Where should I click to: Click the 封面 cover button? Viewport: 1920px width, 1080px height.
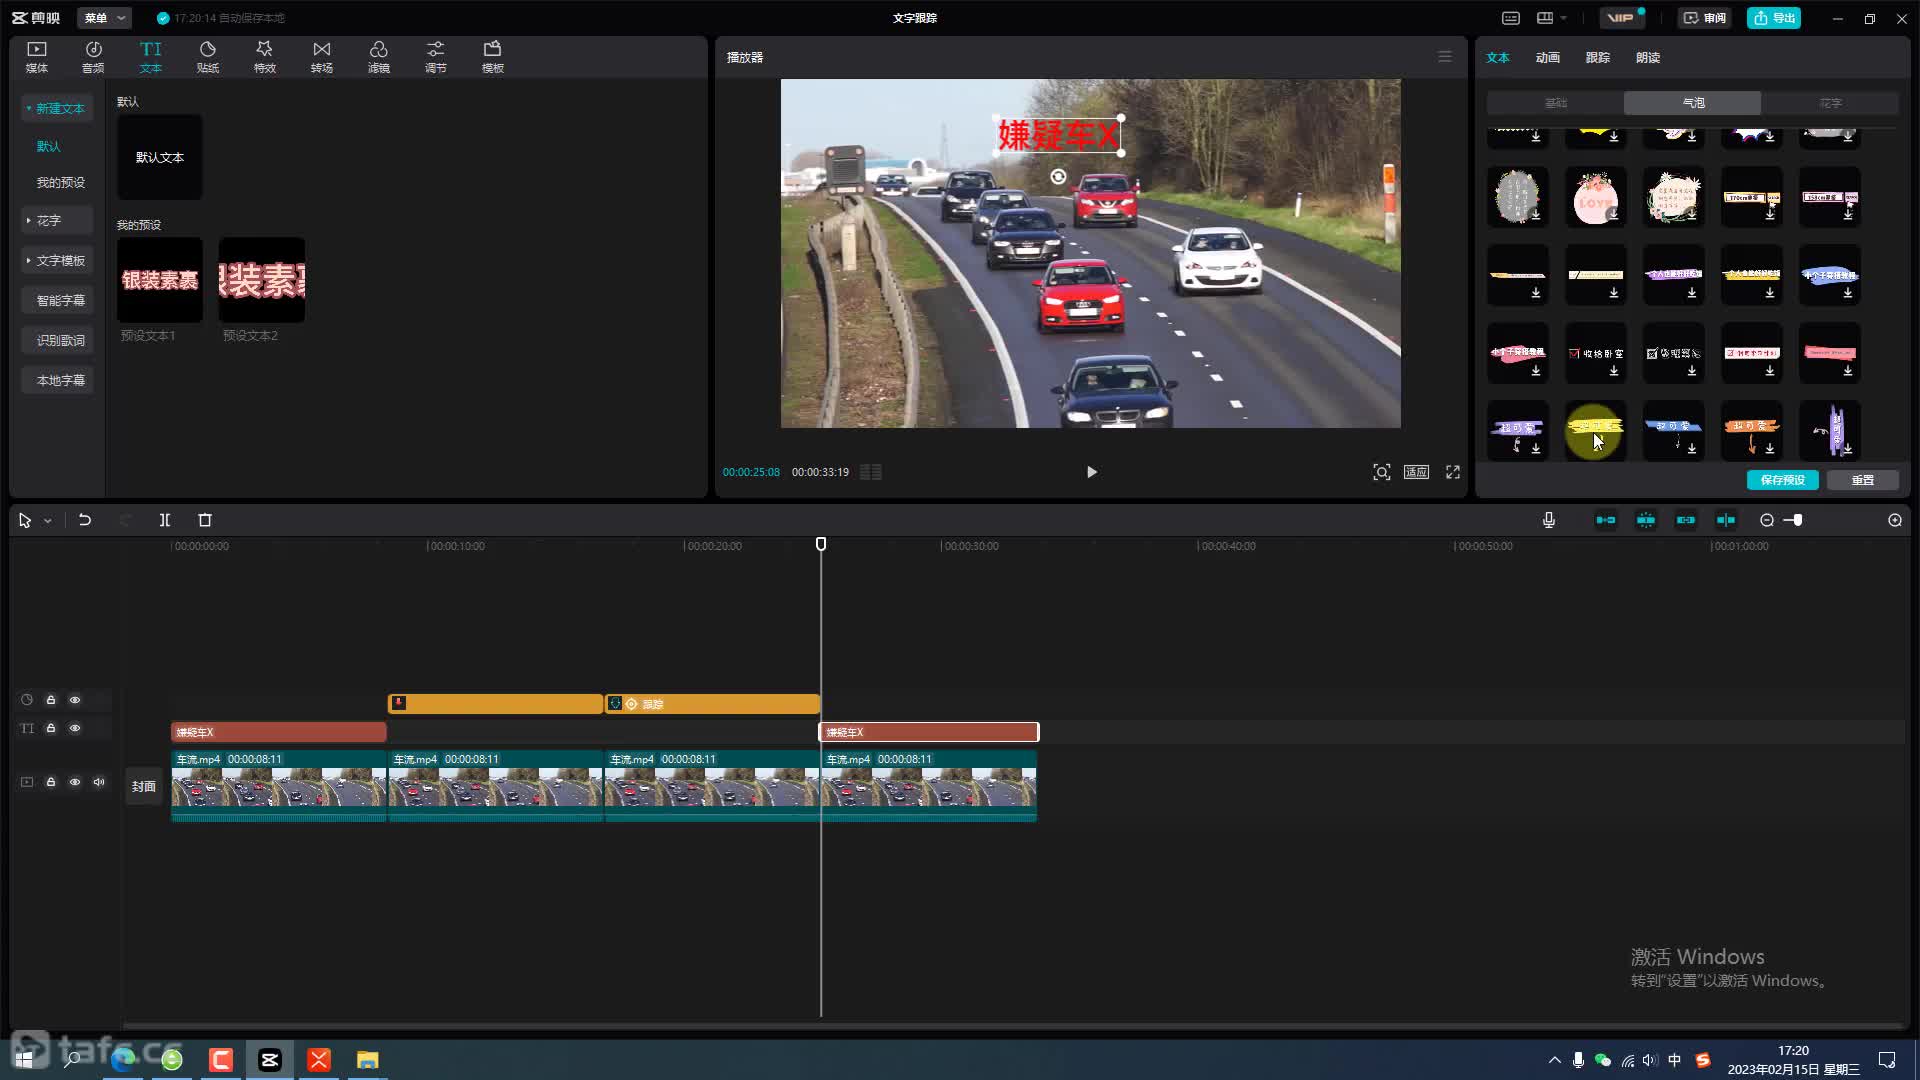point(144,786)
